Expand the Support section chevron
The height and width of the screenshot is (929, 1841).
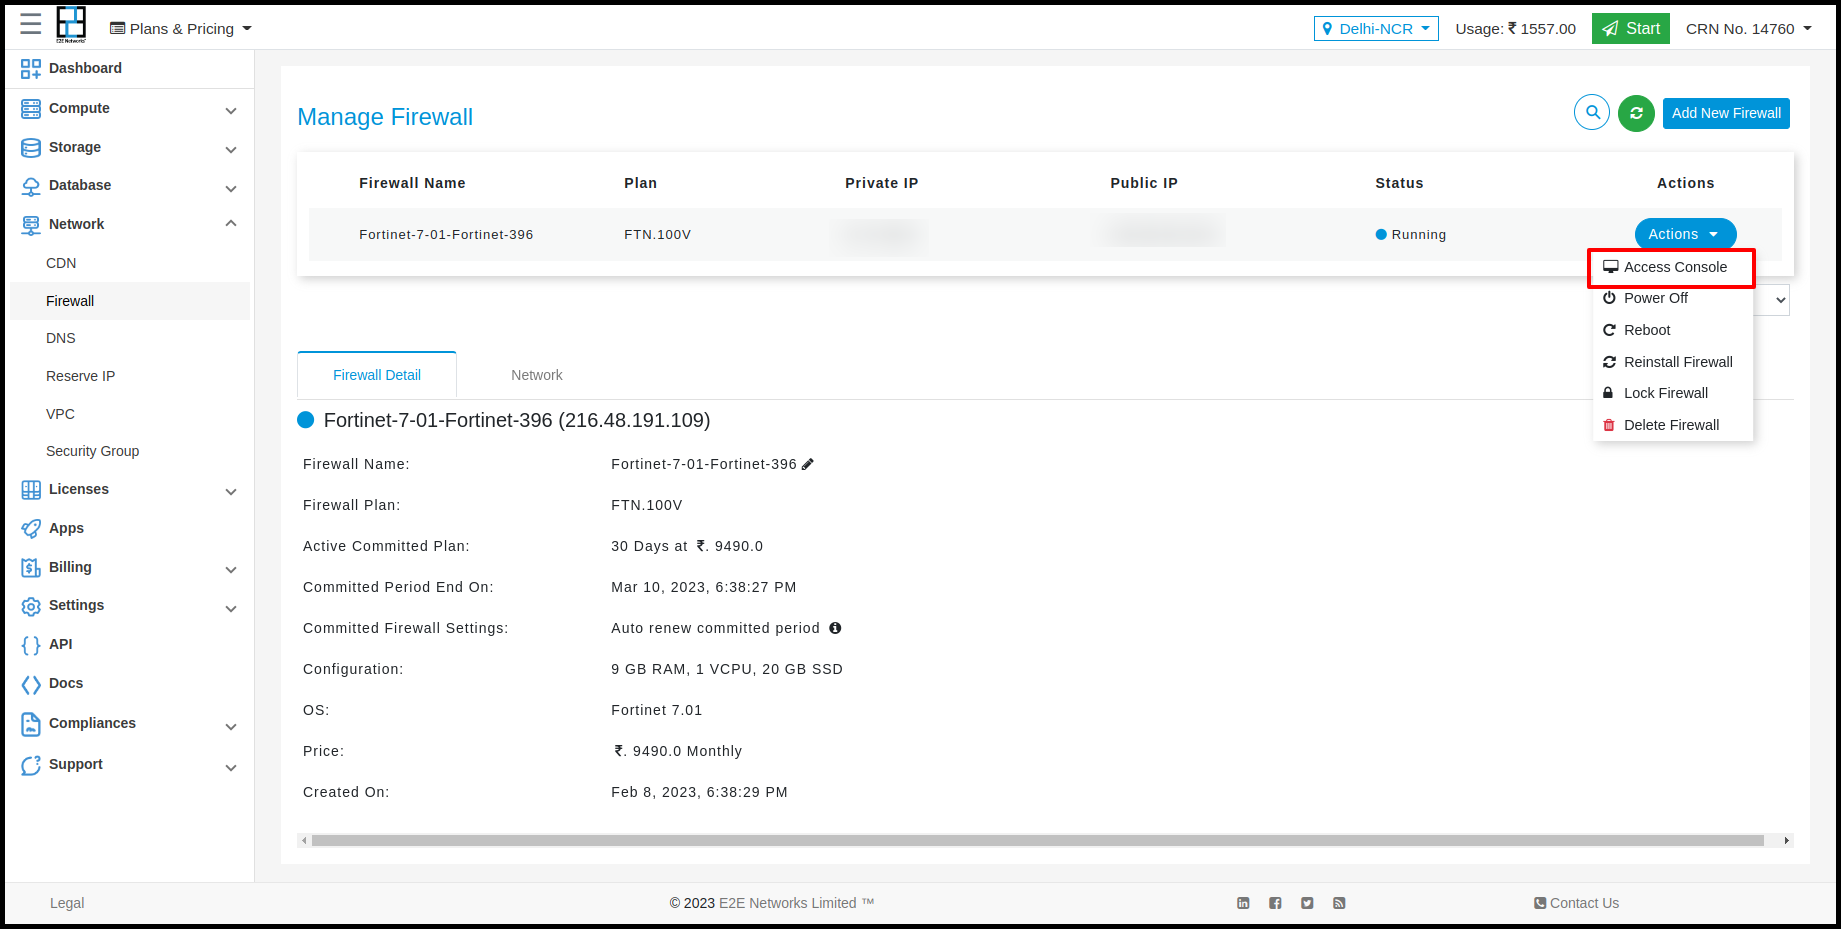point(231,768)
